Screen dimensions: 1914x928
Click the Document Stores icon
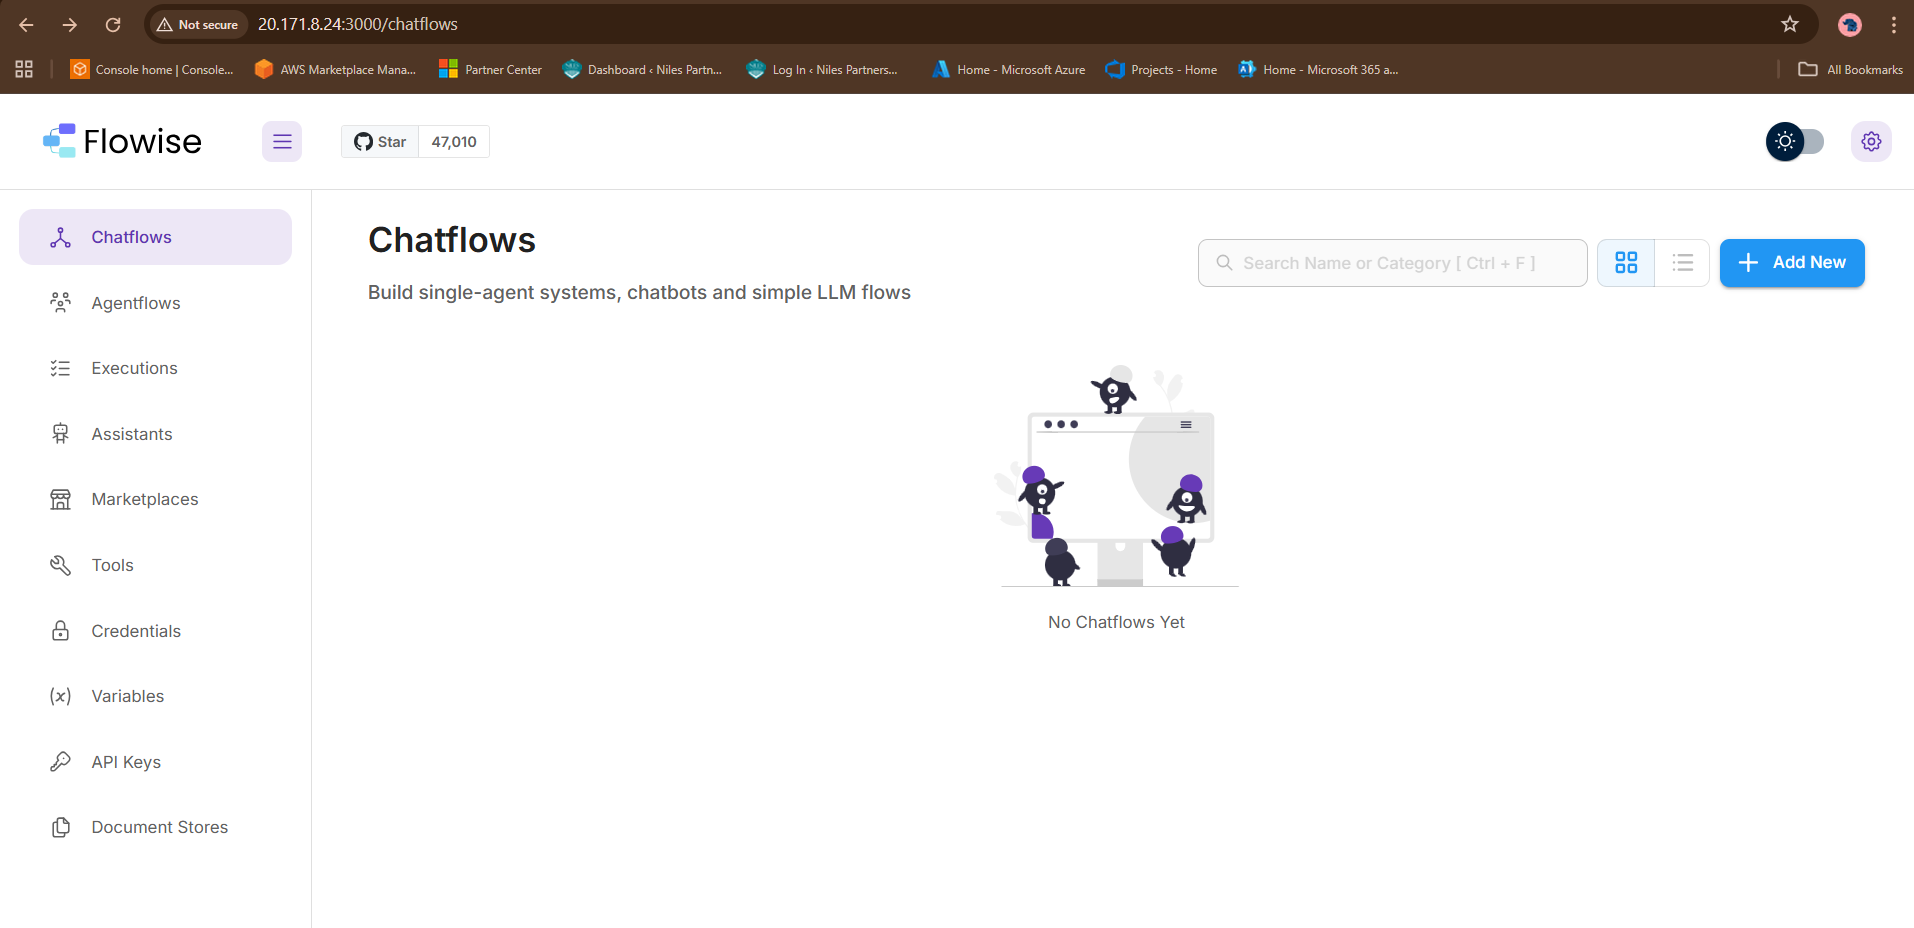tap(61, 827)
